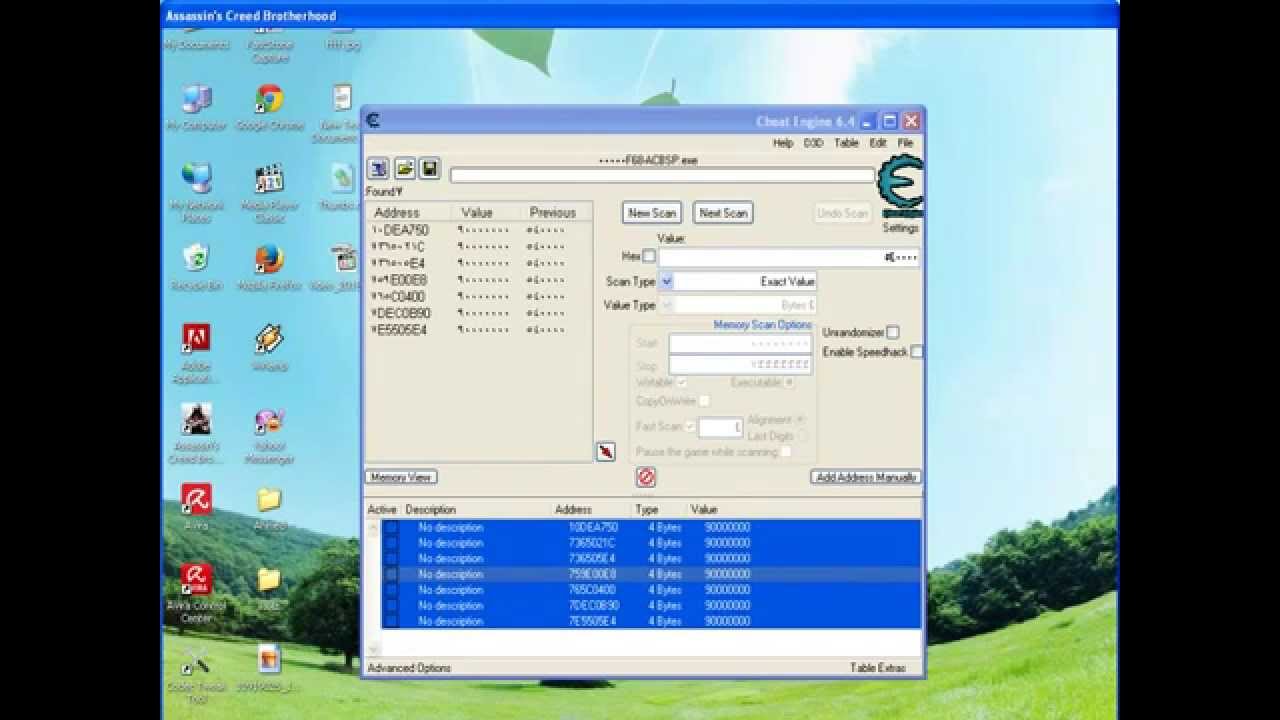Click into the scan Value field
Image resolution: width=1280 pixels, height=720 pixels.
[788, 257]
